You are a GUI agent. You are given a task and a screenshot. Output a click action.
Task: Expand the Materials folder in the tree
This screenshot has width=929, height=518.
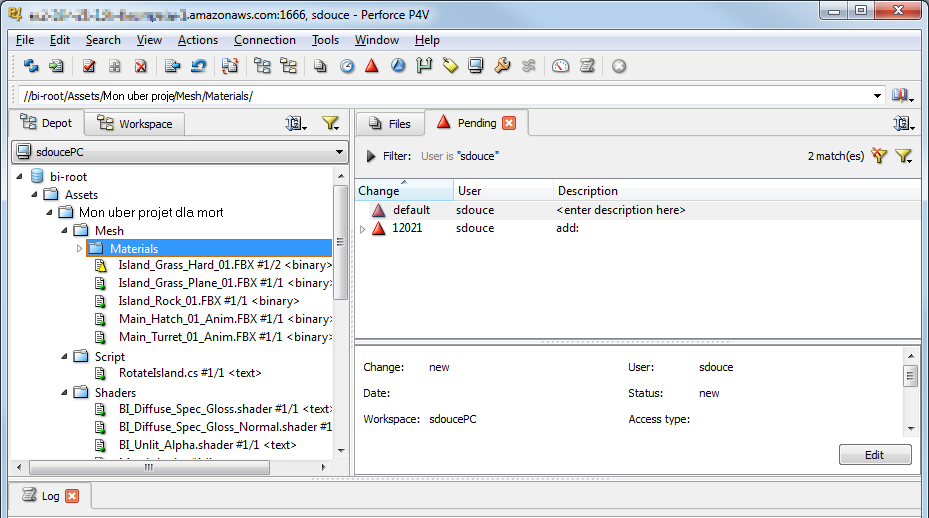coord(80,248)
